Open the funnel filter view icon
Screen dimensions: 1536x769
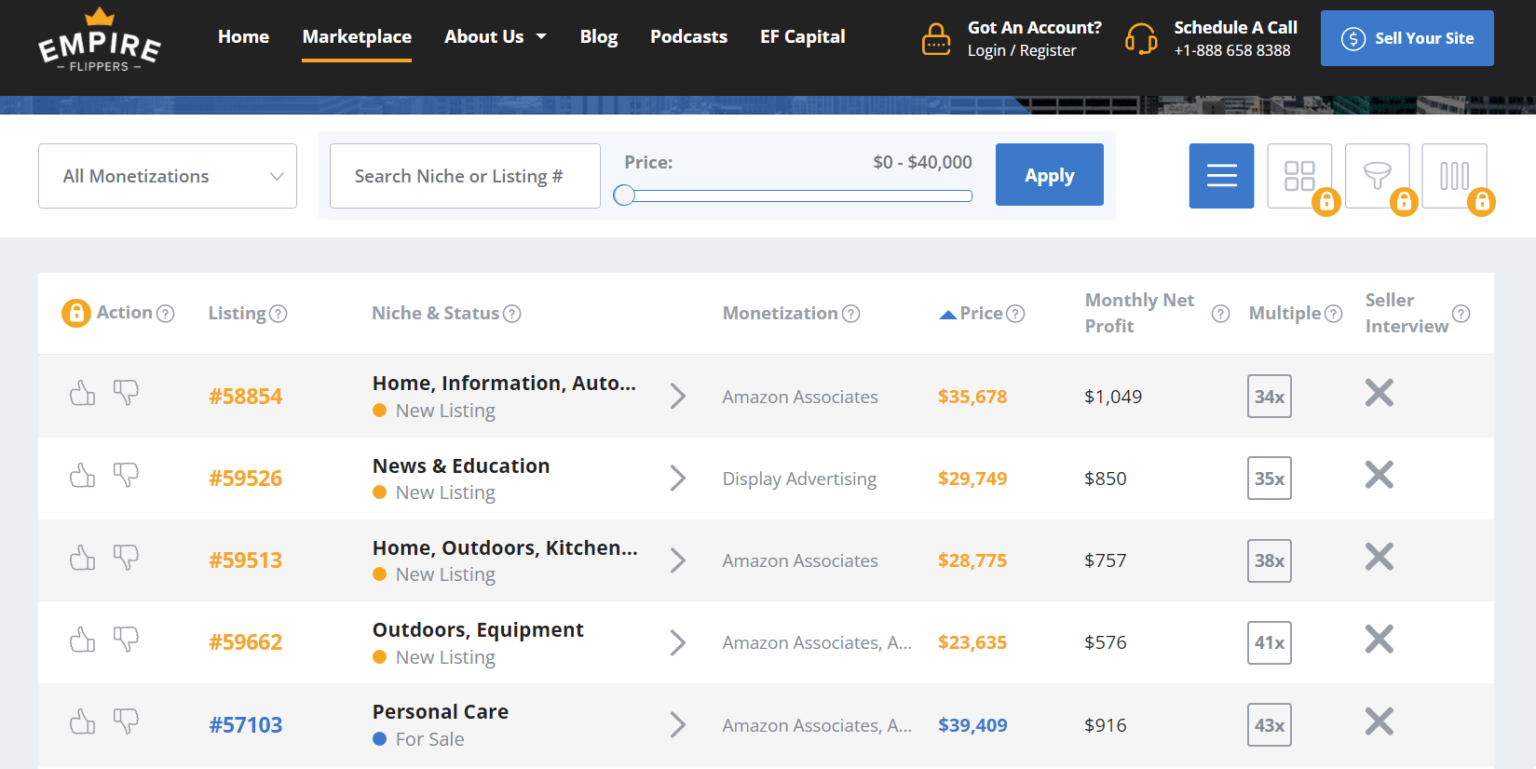[1377, 175]
